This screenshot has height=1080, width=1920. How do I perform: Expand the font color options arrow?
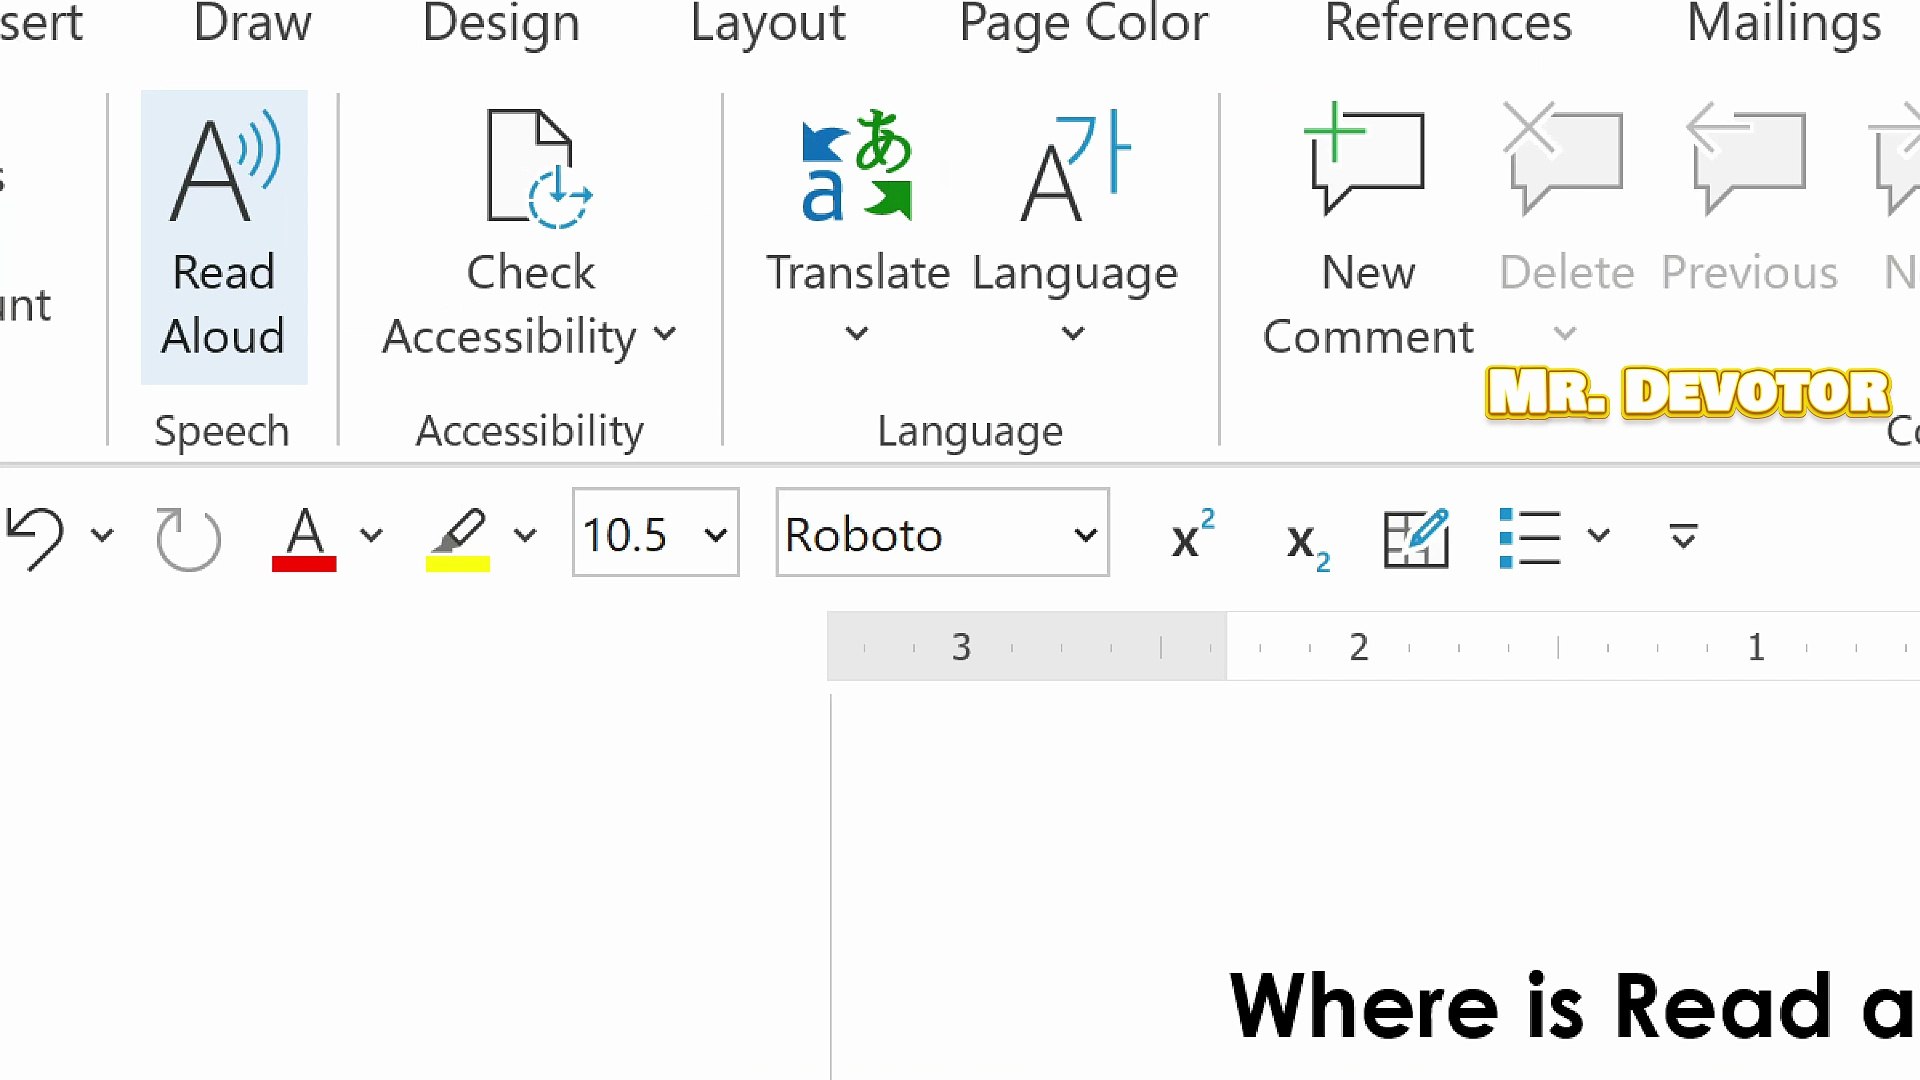(x=371, y=536)
